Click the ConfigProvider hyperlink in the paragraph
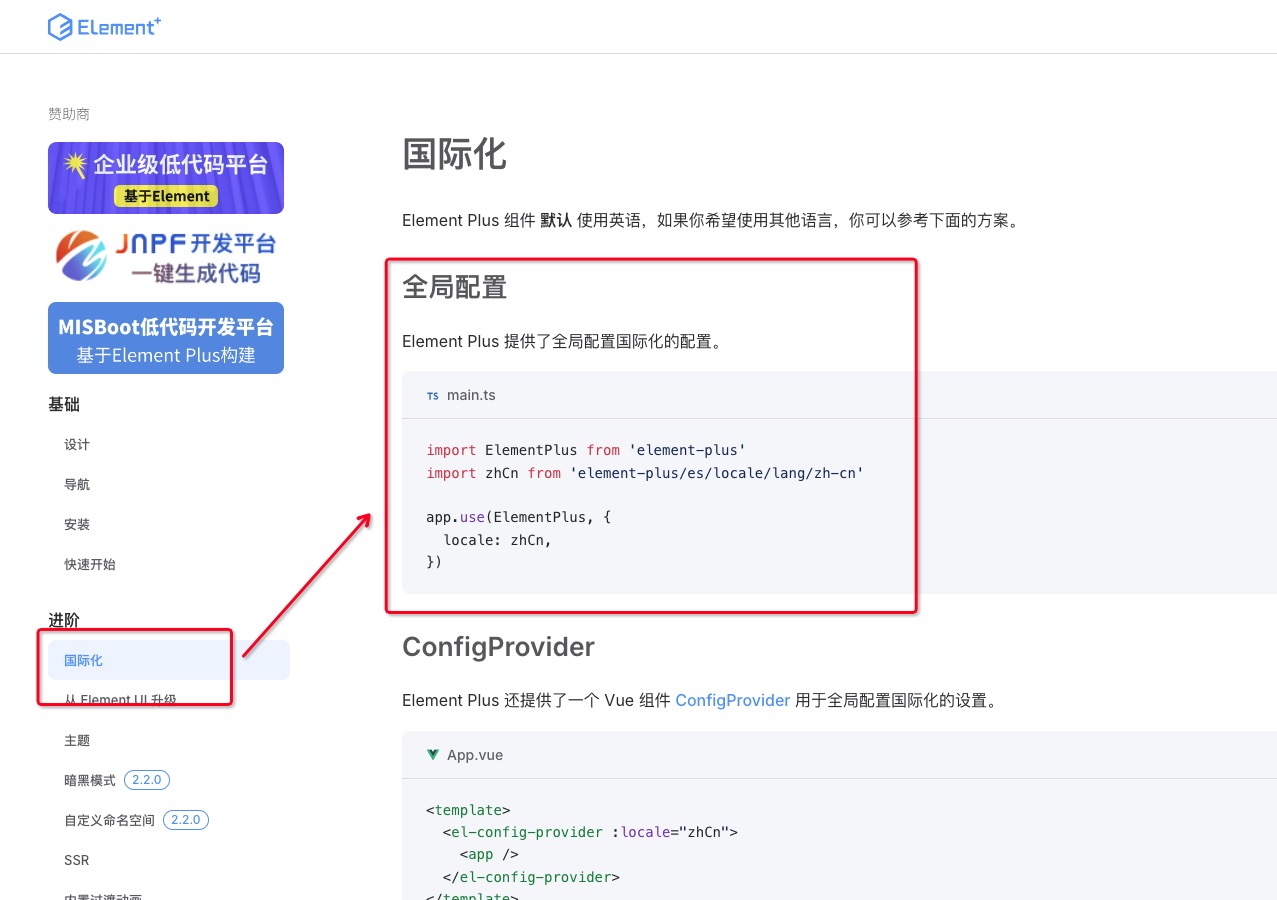 [733, 700]
